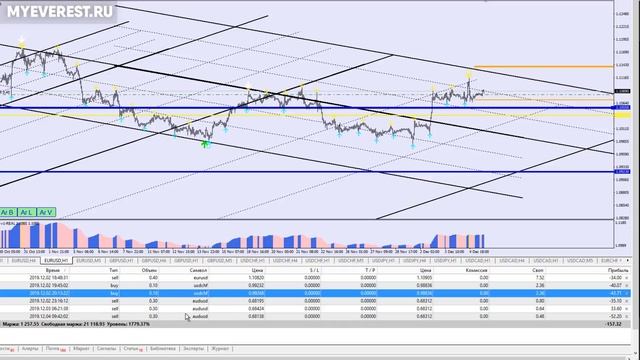The image size is (640, 360).
Task: Select the audusd row with price 0.68138
Action: (x=315, y=317)
